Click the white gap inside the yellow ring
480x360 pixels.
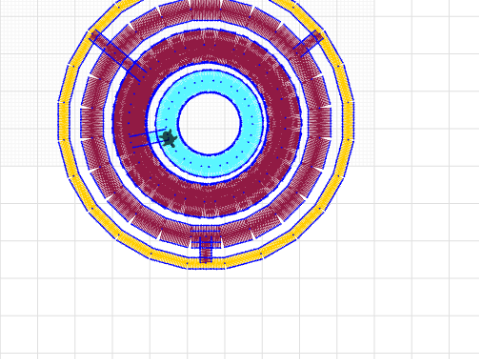(x=337, y=124)
